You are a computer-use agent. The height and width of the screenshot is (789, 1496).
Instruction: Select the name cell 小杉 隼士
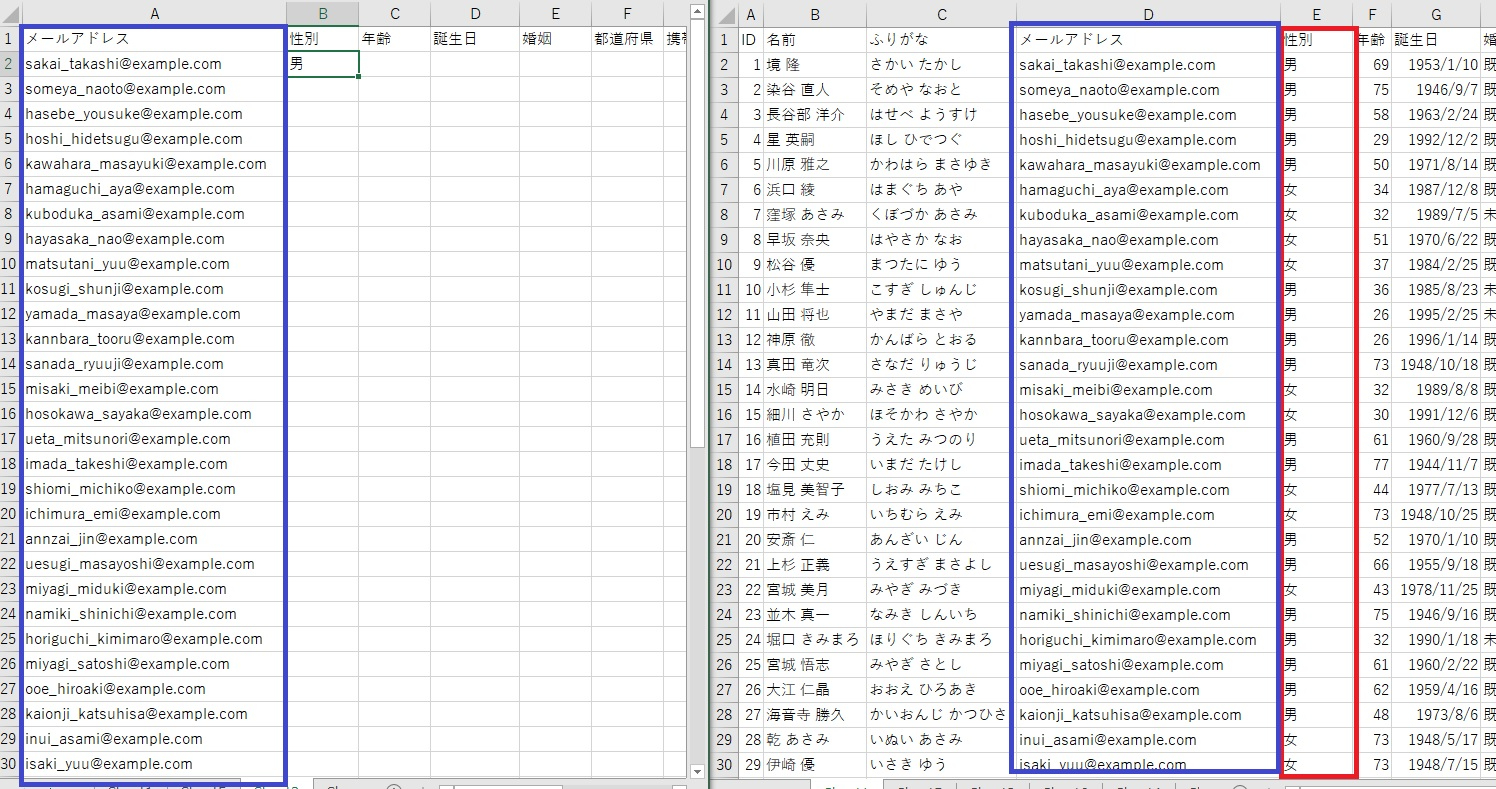[x=815, y=290]
